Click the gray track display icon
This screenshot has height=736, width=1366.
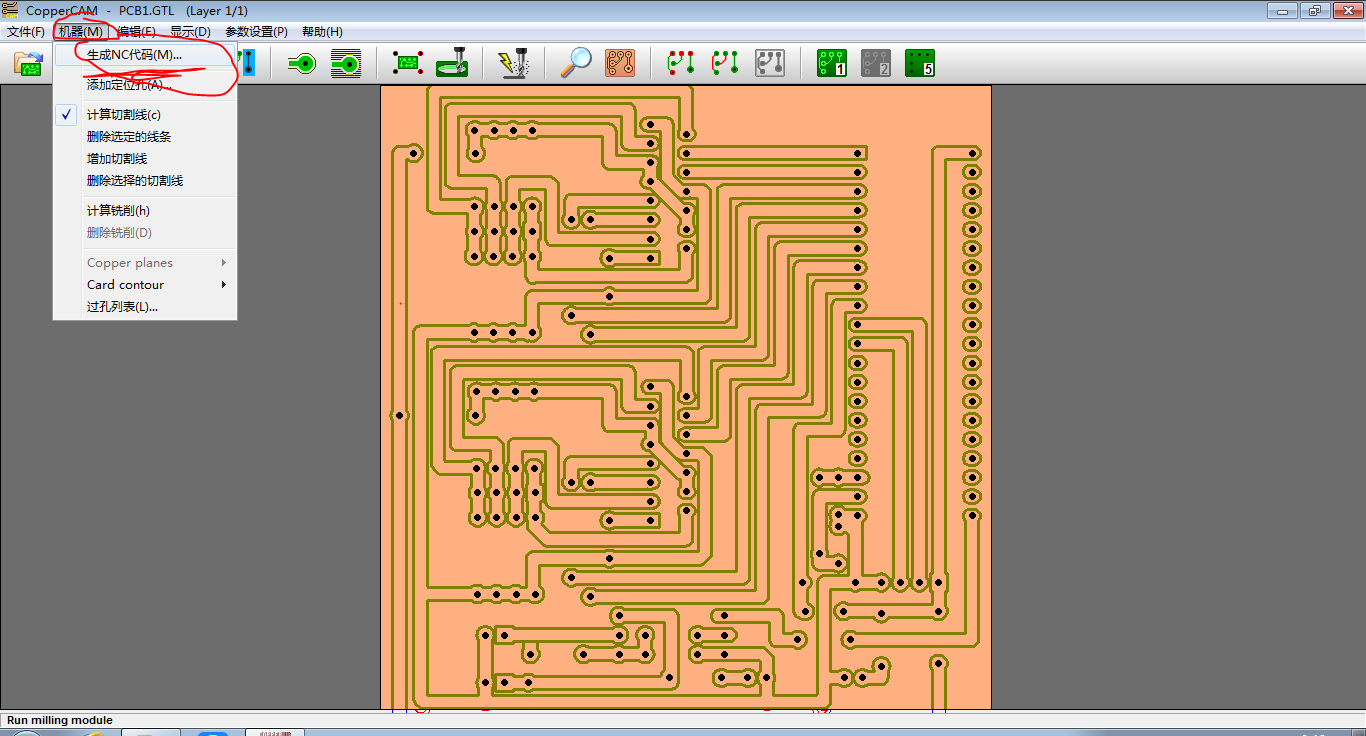(769, 64)
